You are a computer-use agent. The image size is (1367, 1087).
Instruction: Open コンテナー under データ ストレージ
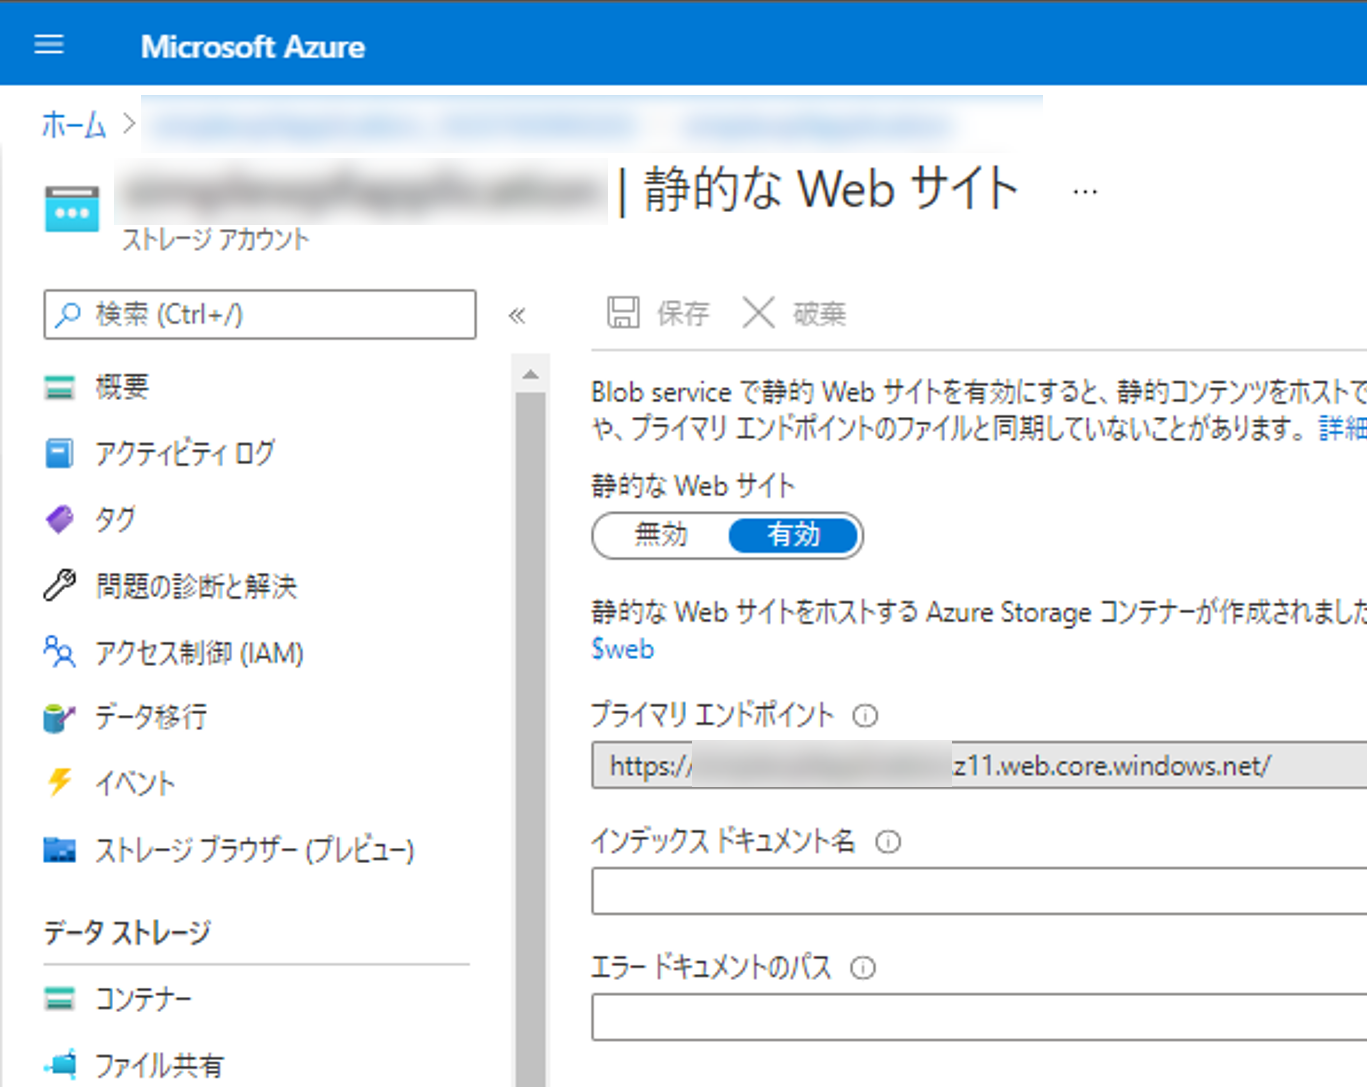pyautogui.click(x=143, y=998)
